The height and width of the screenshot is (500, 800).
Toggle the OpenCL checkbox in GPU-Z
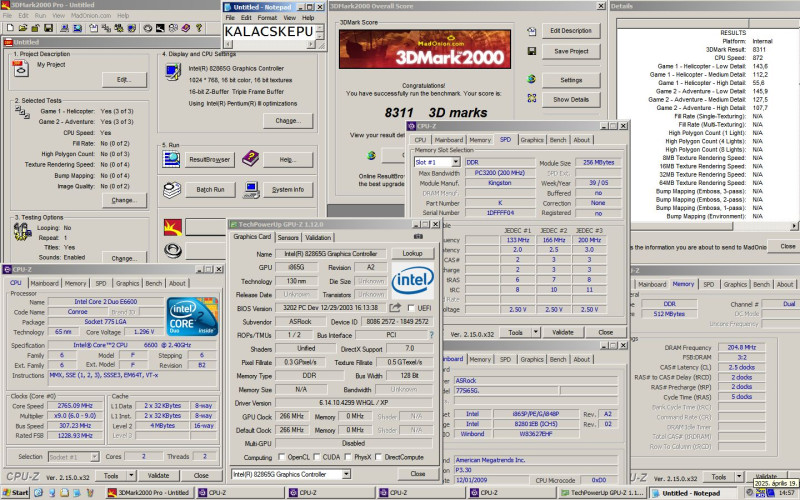click(x=281, y=457)
